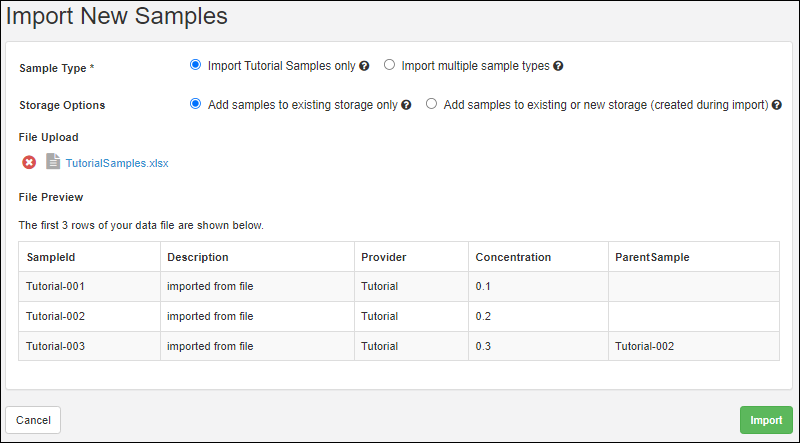The image size is (800, 443).
Task: Click the red remove file icon
Action: 29,162
